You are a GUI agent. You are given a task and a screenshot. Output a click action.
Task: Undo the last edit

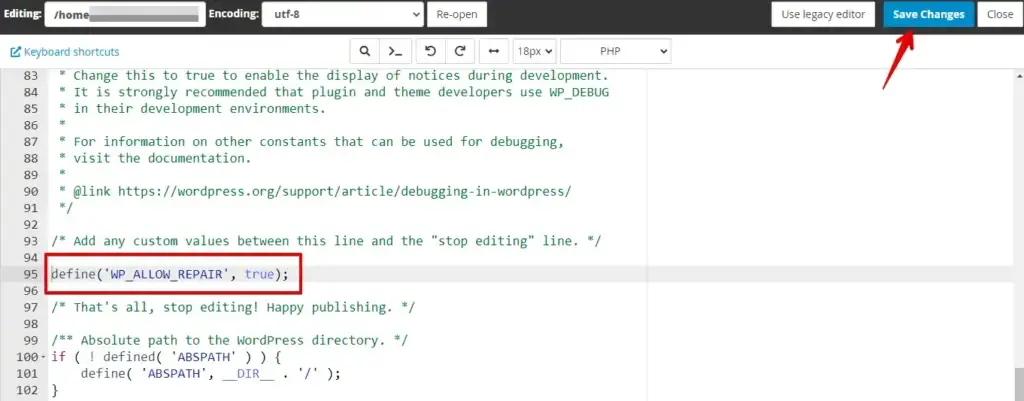tap(430, 51)
